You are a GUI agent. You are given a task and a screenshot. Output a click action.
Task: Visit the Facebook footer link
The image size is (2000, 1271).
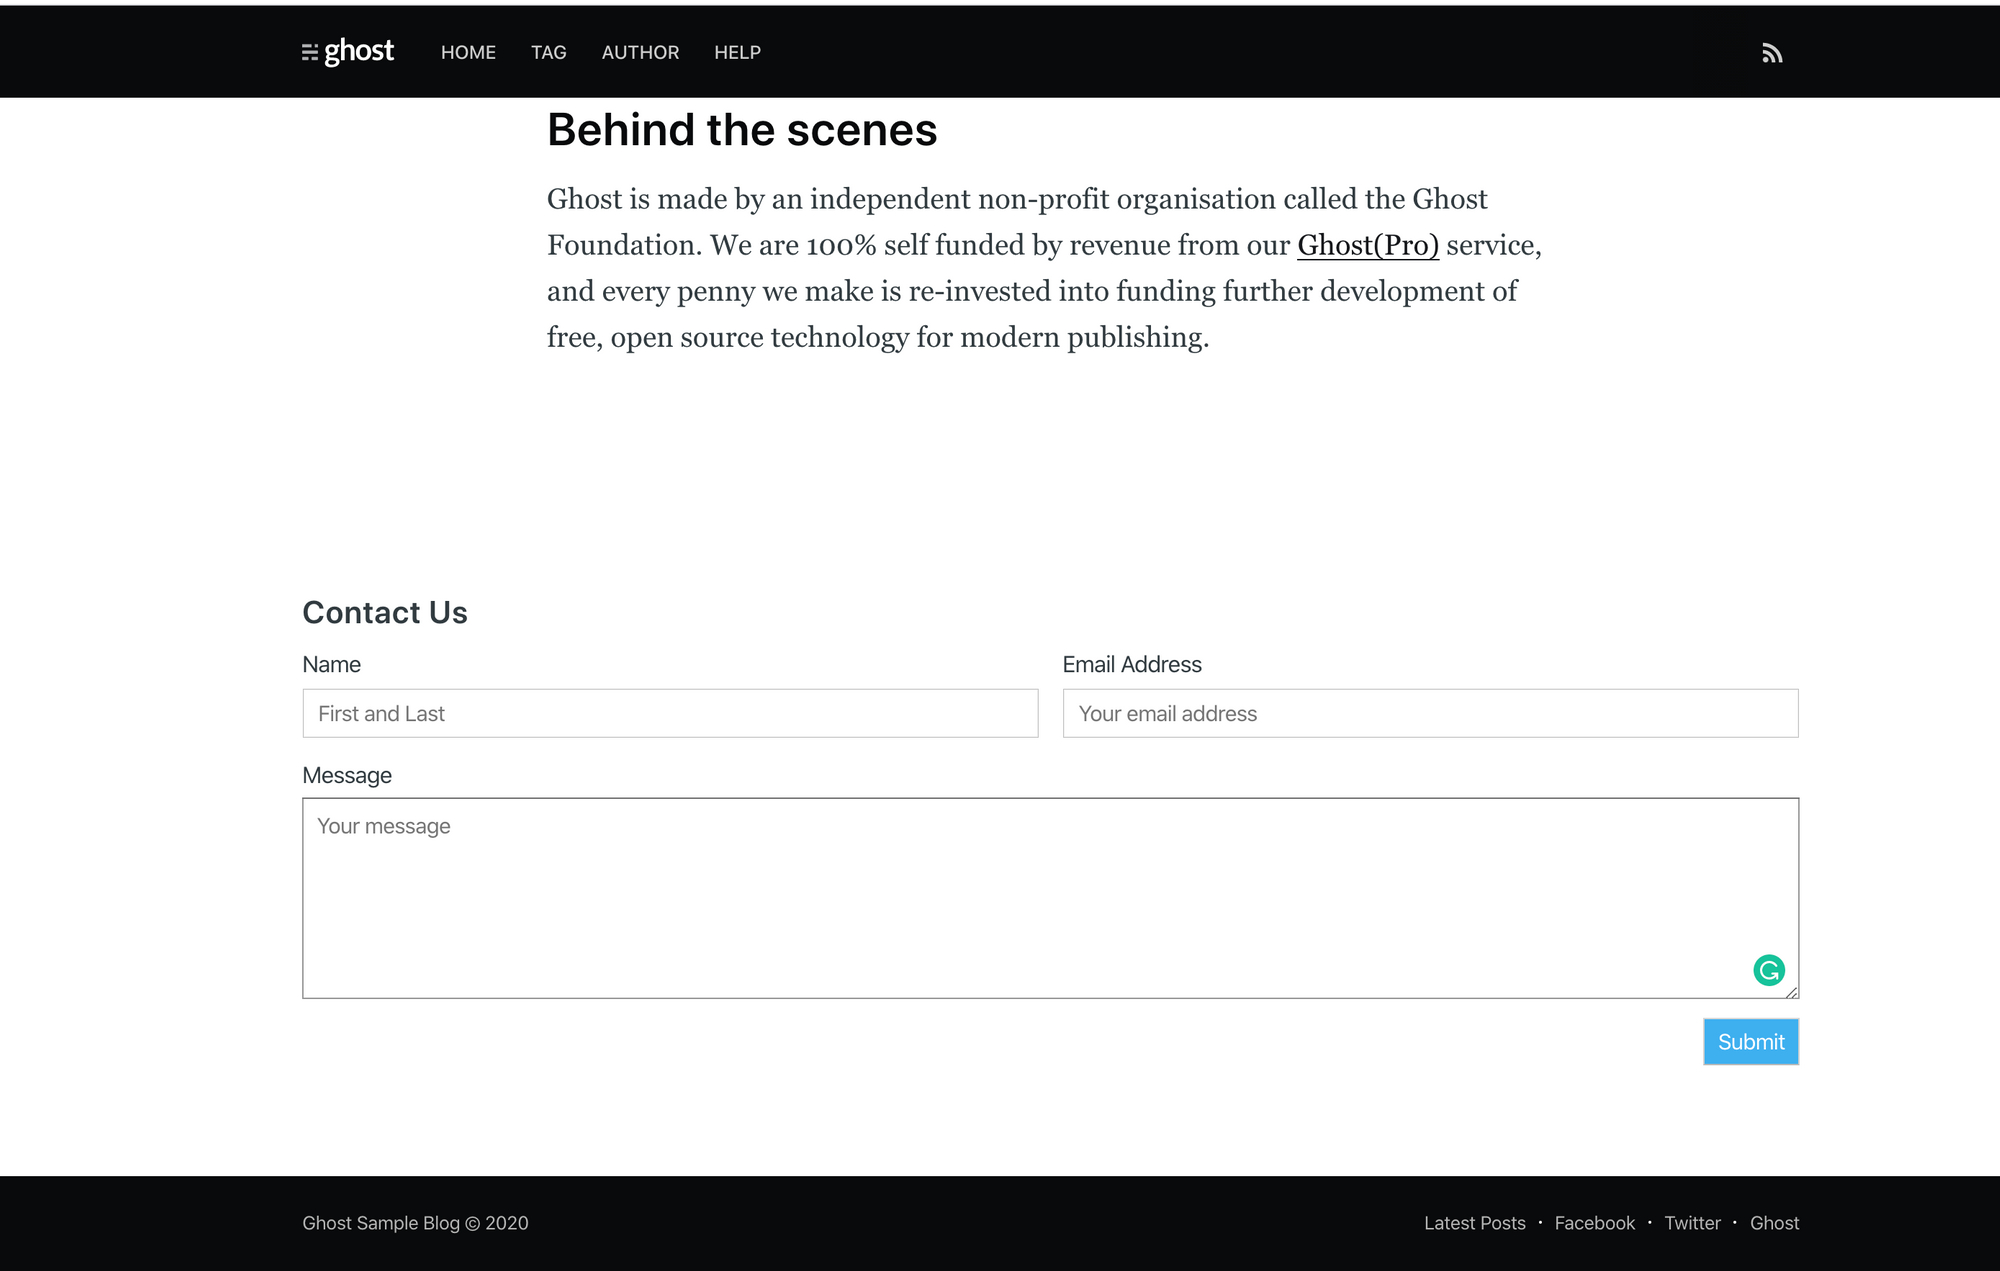point(1594,1223)
